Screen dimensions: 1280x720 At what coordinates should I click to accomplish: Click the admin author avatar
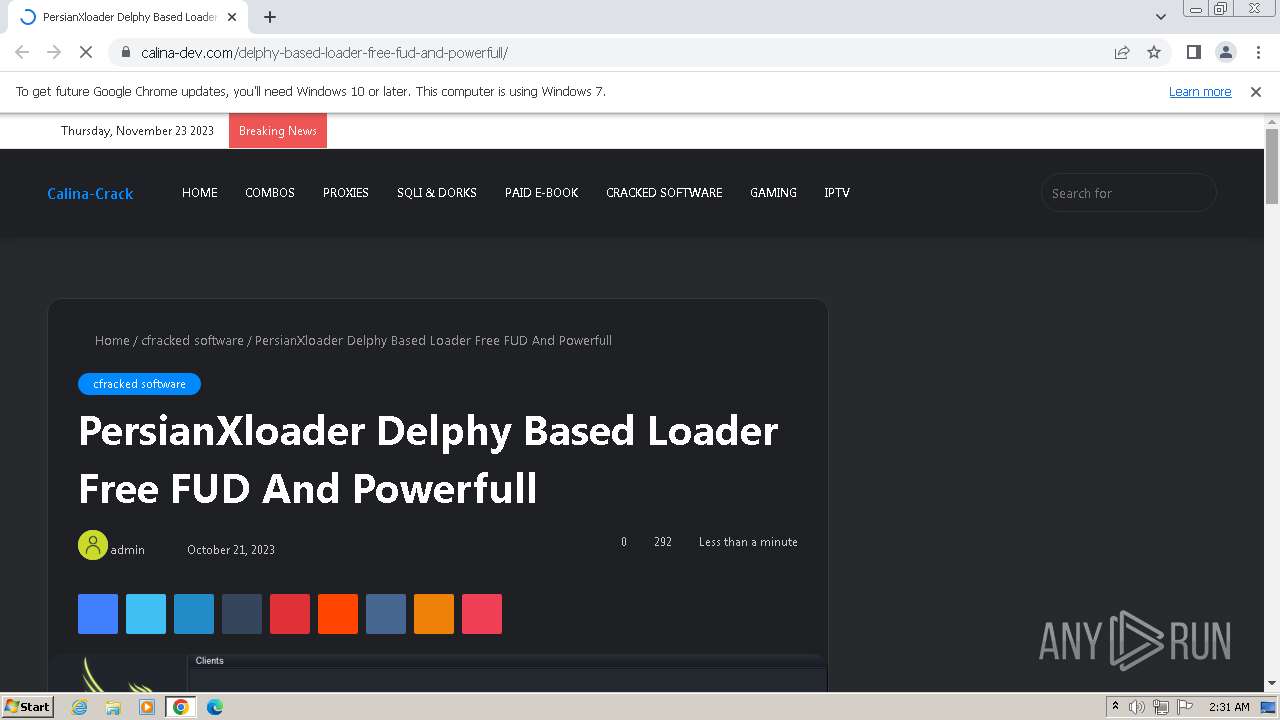(x=93, y=545)
